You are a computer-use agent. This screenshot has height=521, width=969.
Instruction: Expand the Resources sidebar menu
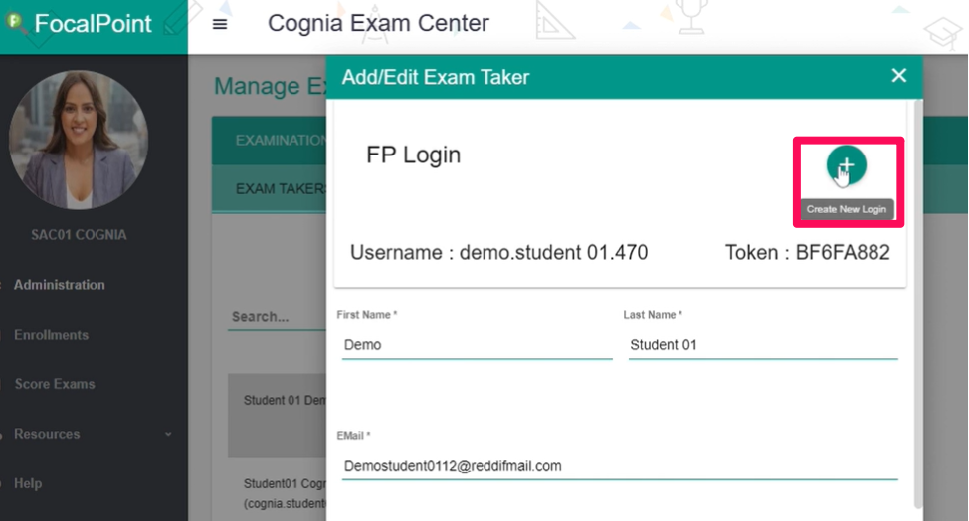point(93,434)
